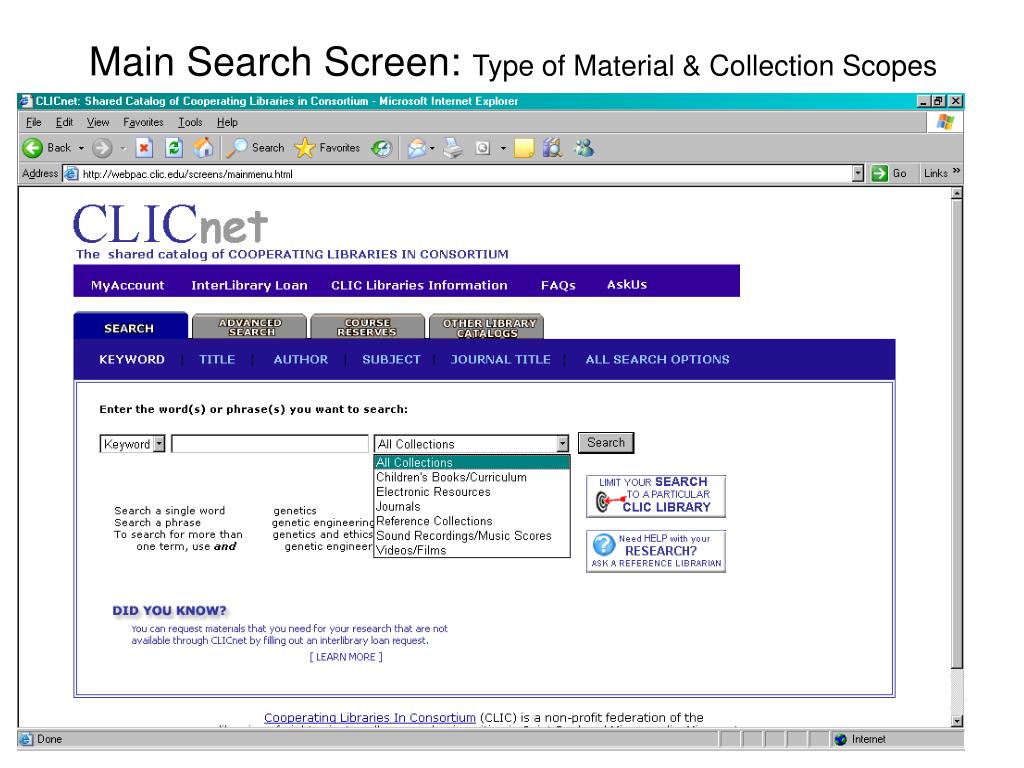The width and height of the screenshot is (1024, 768).
Task: Open the View menu
Action: click(x=98, y=122)
